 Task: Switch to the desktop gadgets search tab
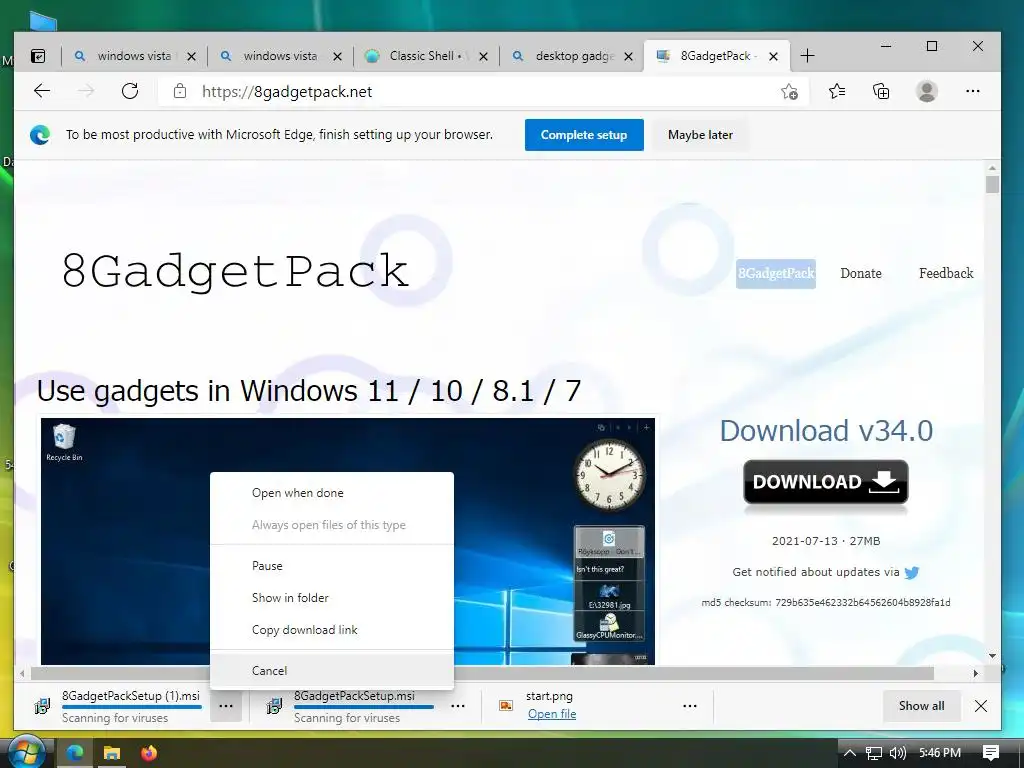point(572,56)
